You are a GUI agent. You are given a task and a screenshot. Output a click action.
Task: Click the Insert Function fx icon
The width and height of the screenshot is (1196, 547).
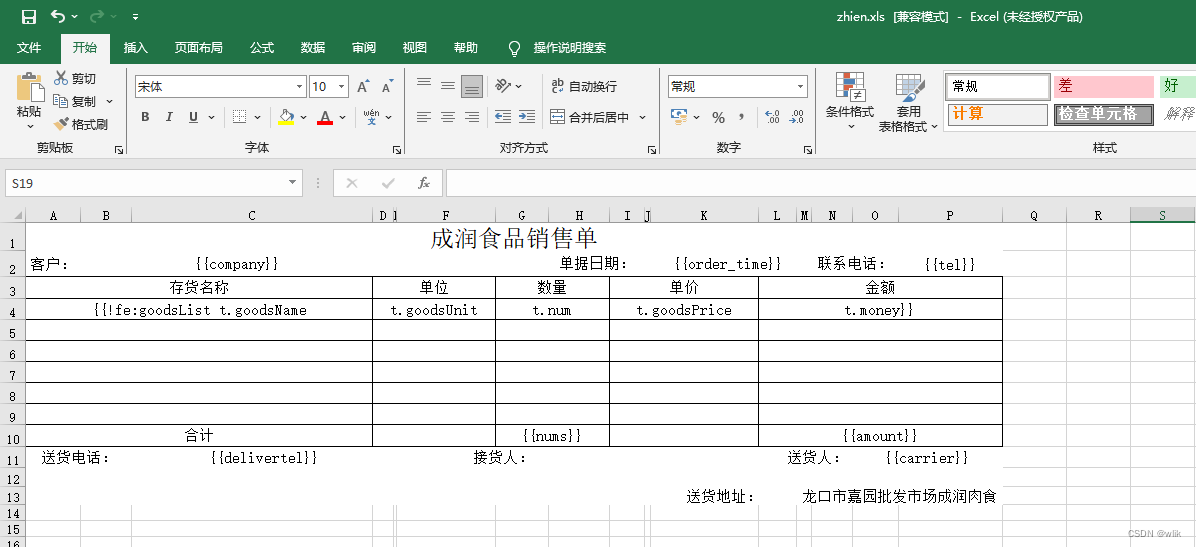point(424,183)
